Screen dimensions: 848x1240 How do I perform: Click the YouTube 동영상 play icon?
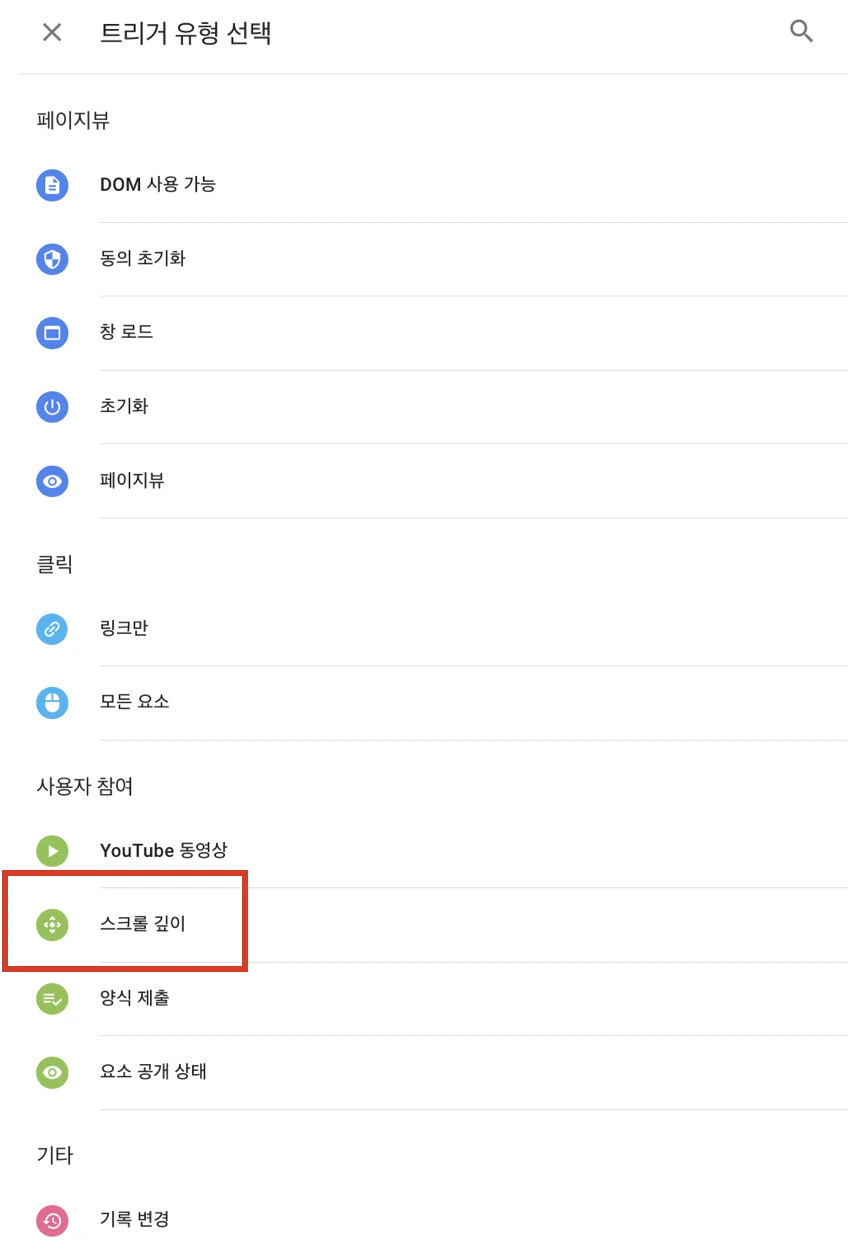(x=52, y=851)
